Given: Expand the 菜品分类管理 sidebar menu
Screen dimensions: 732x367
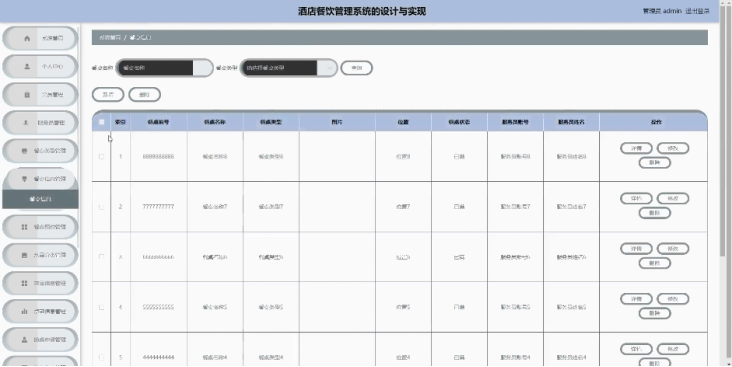Looking at the screenshot, I should point(40,255).
